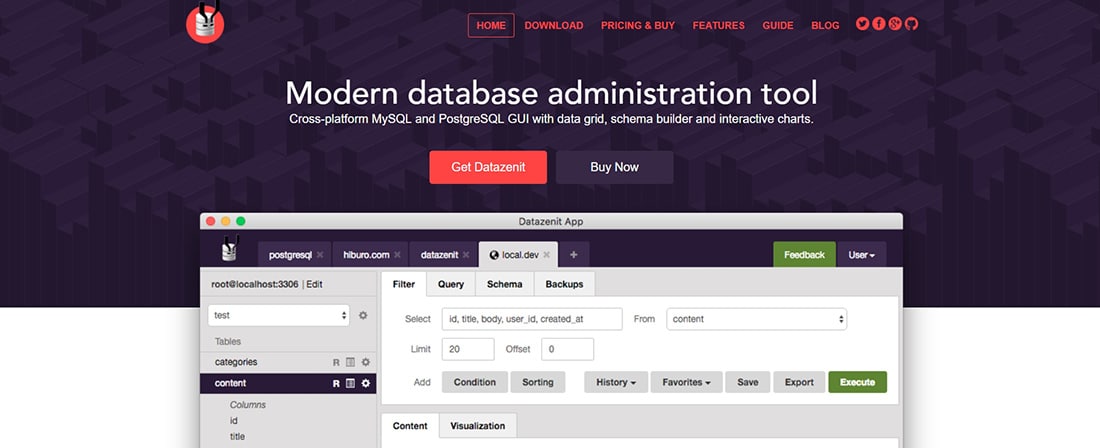Add a new connection tab with plus
The height and width of the screenshot is (448, 1100).
[573, 255]
